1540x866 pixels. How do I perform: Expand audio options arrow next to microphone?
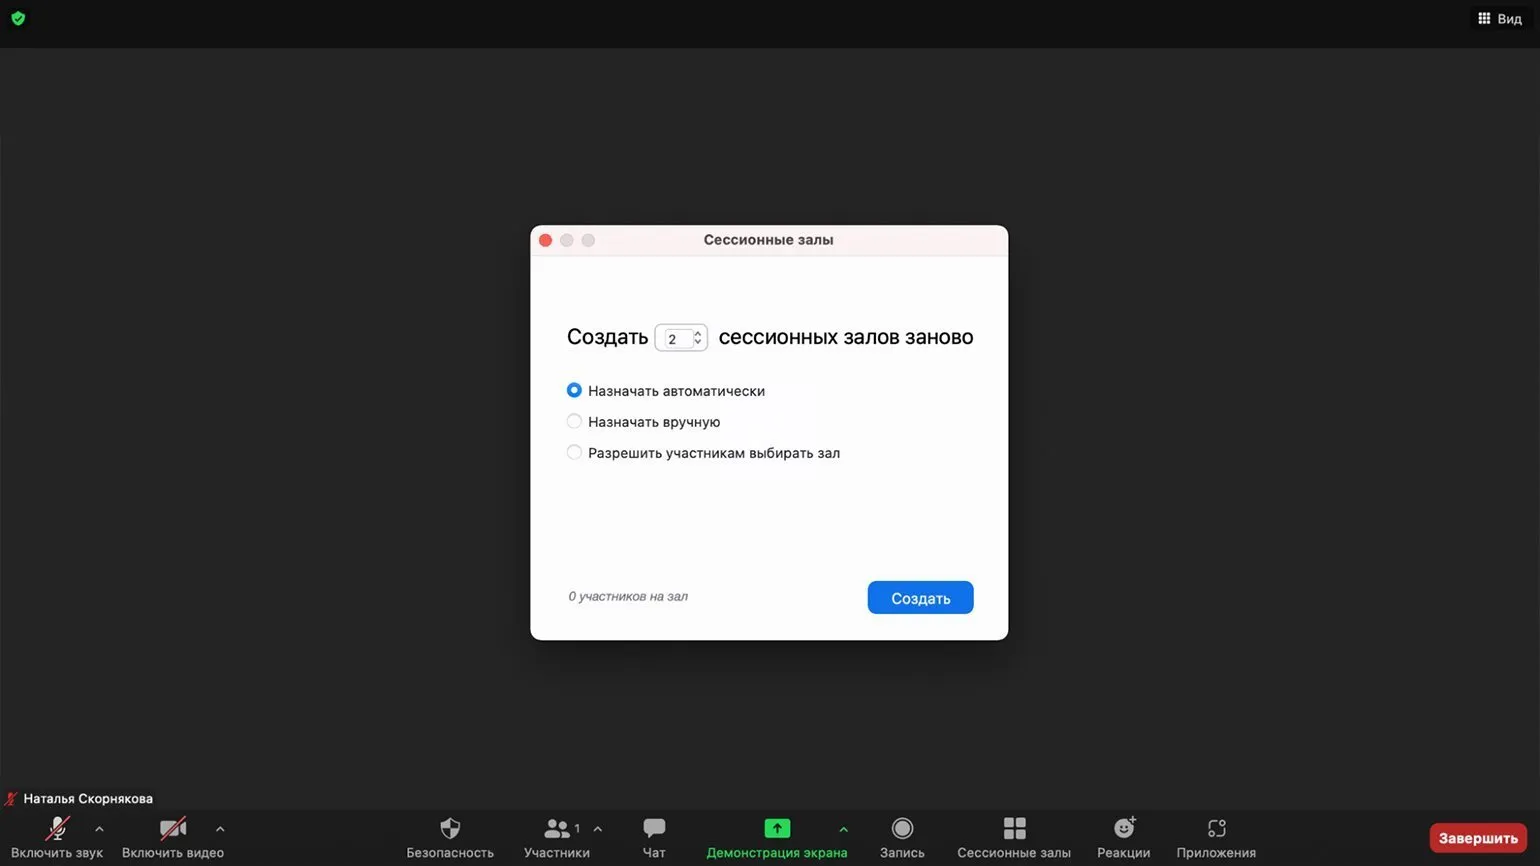[99, 829]
